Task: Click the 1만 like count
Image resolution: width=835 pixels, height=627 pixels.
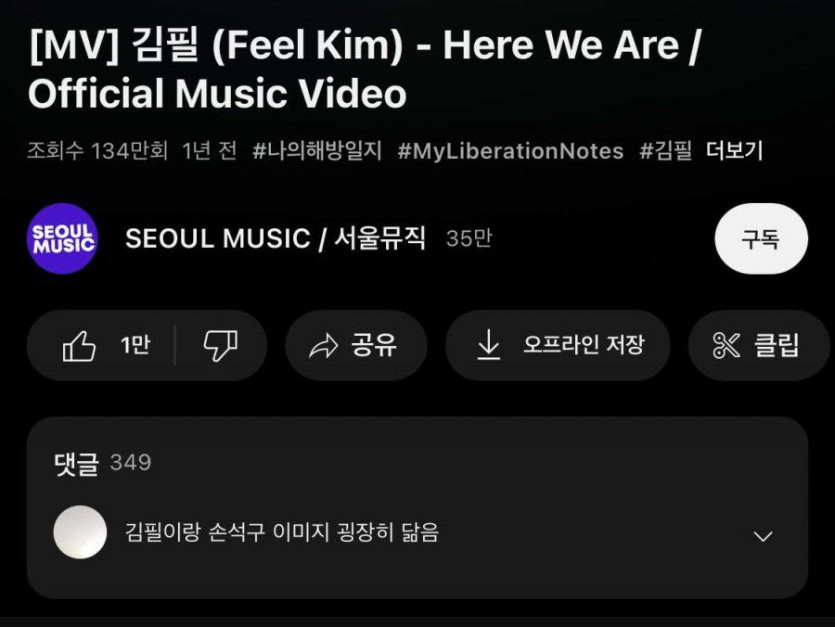Action: [x=135, y=345]
